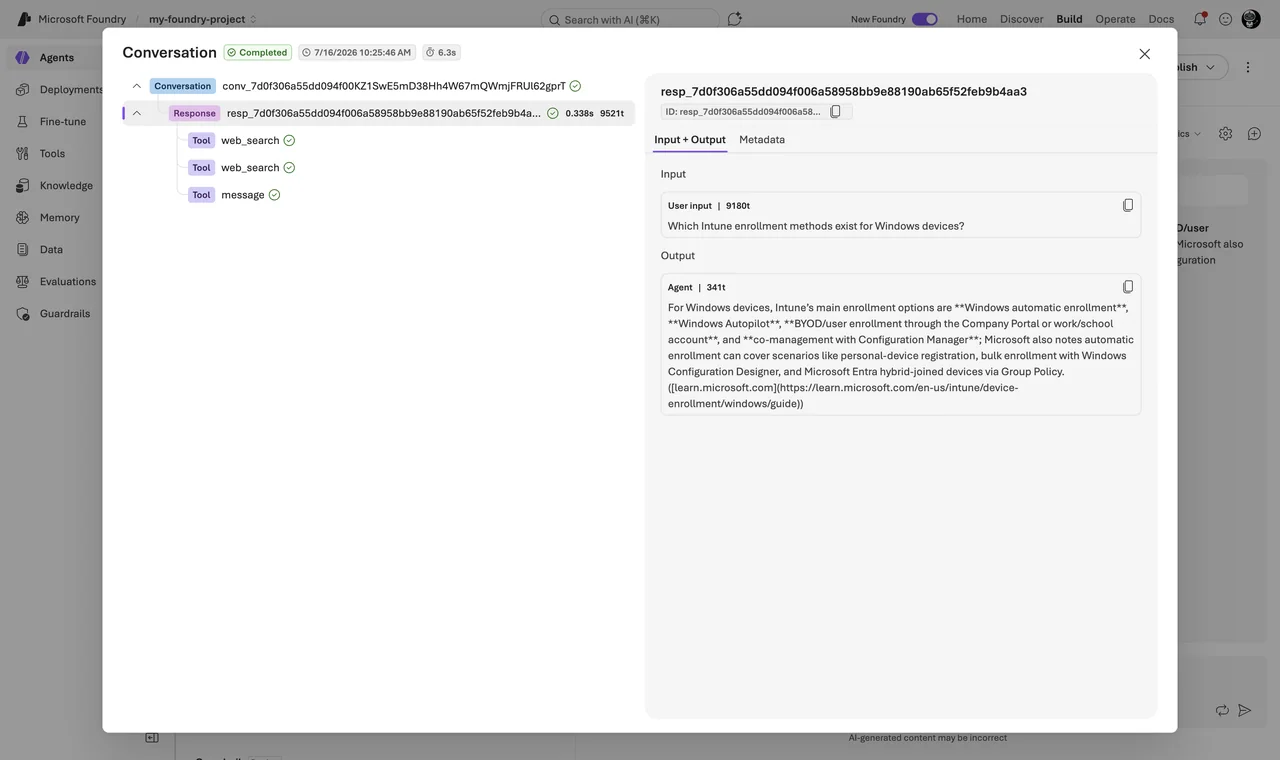The height and width of the screenshot is (760, 1280).
Task: Open Data sidebar icon
Action: coord(23,250)
